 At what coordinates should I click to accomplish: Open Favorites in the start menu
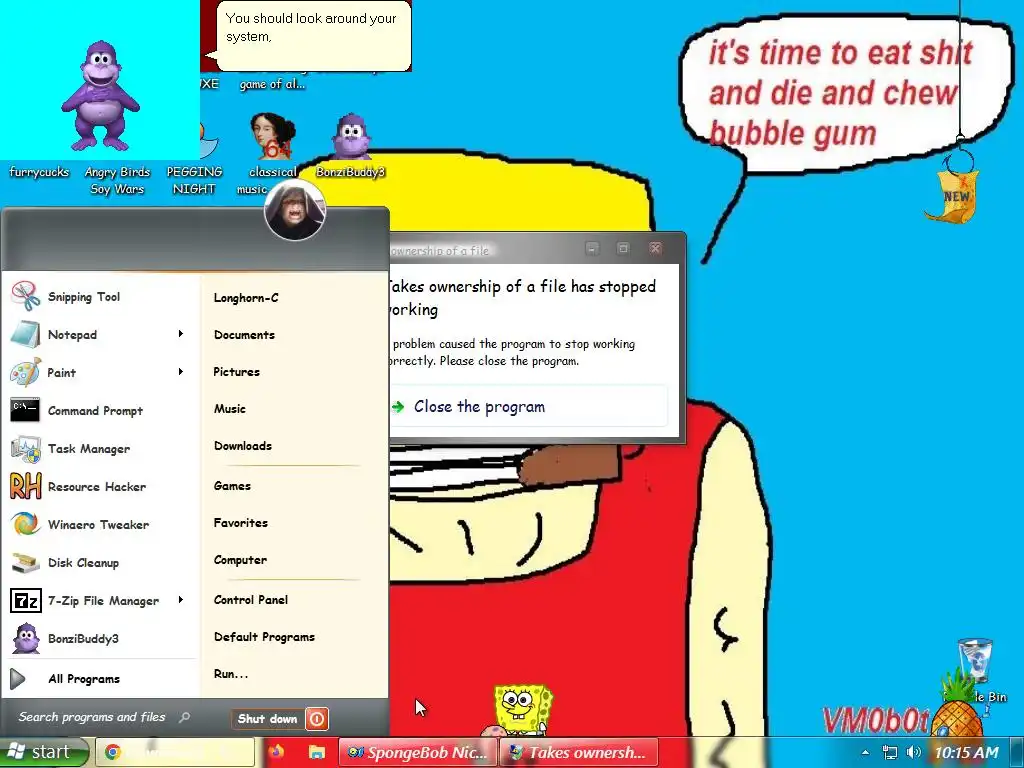pyautogui.click(x=241, y=523)
